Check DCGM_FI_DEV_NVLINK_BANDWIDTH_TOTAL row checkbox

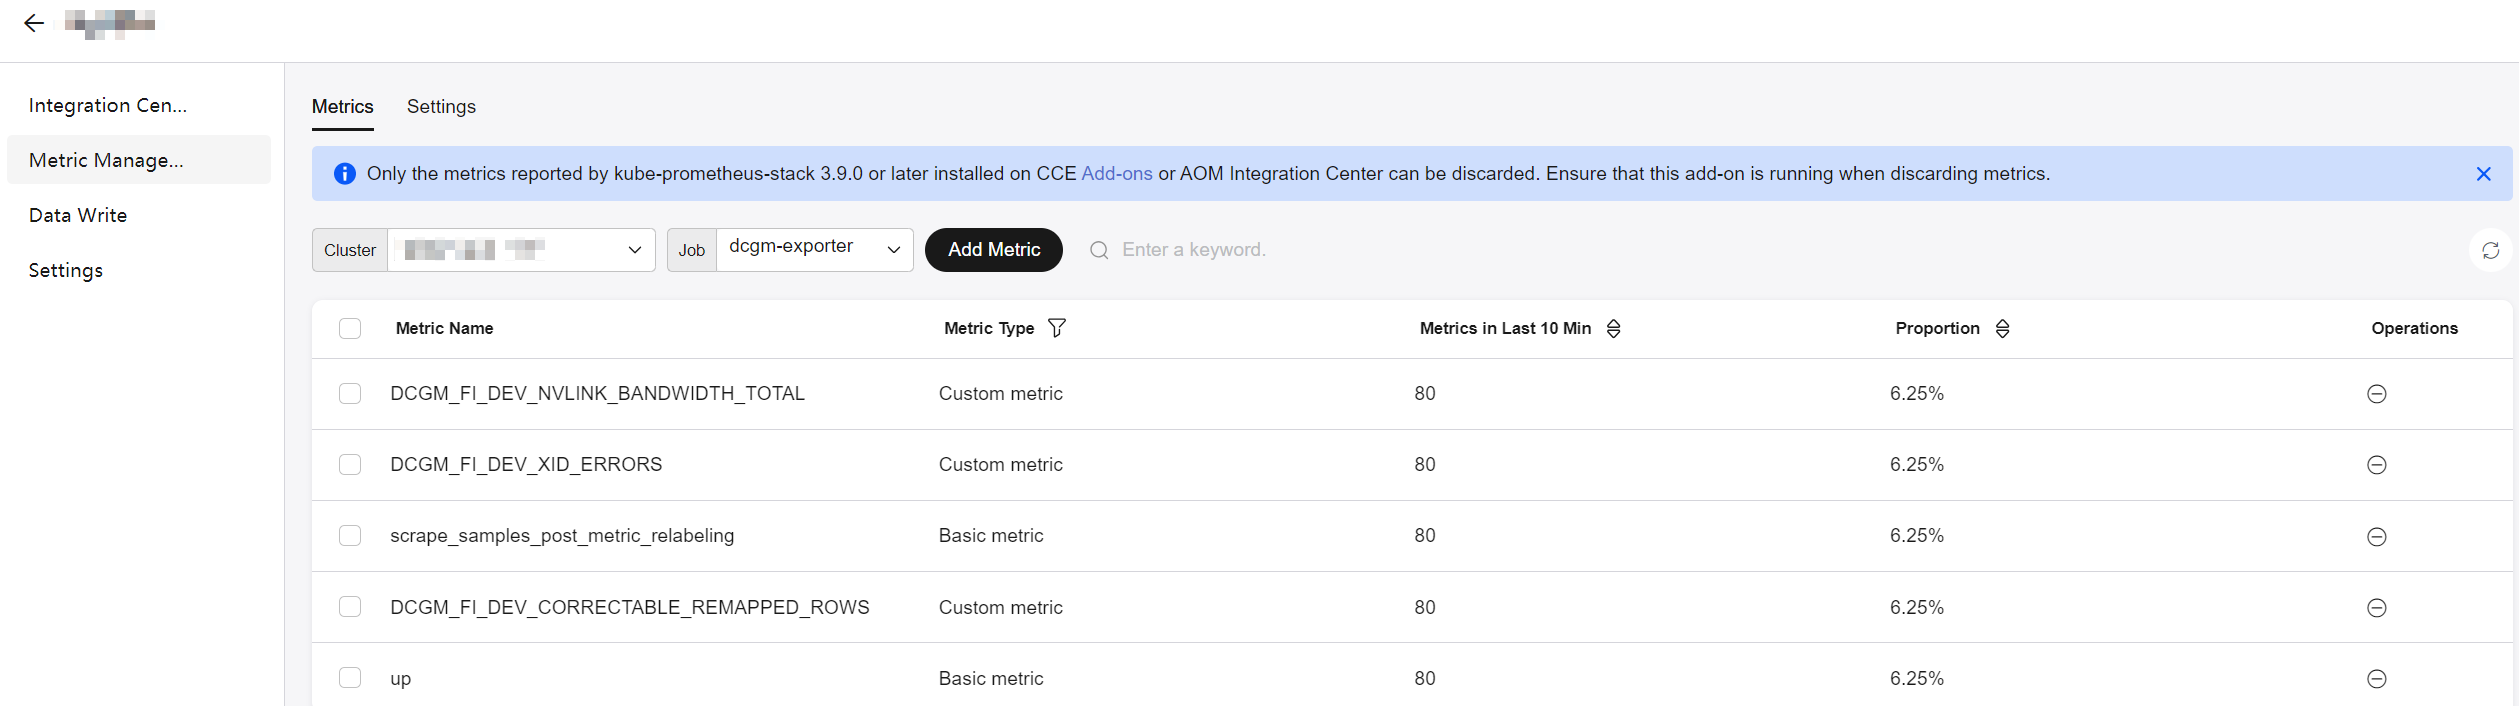350,393
